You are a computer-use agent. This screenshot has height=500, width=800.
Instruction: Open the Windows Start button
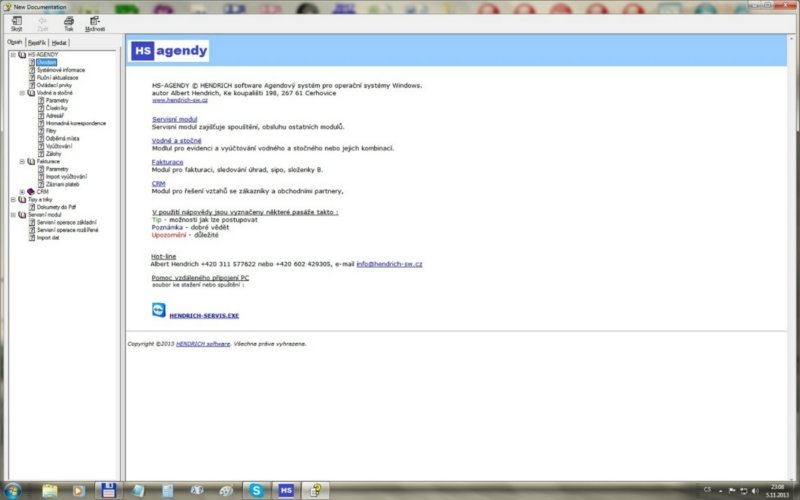click(12, 491)
